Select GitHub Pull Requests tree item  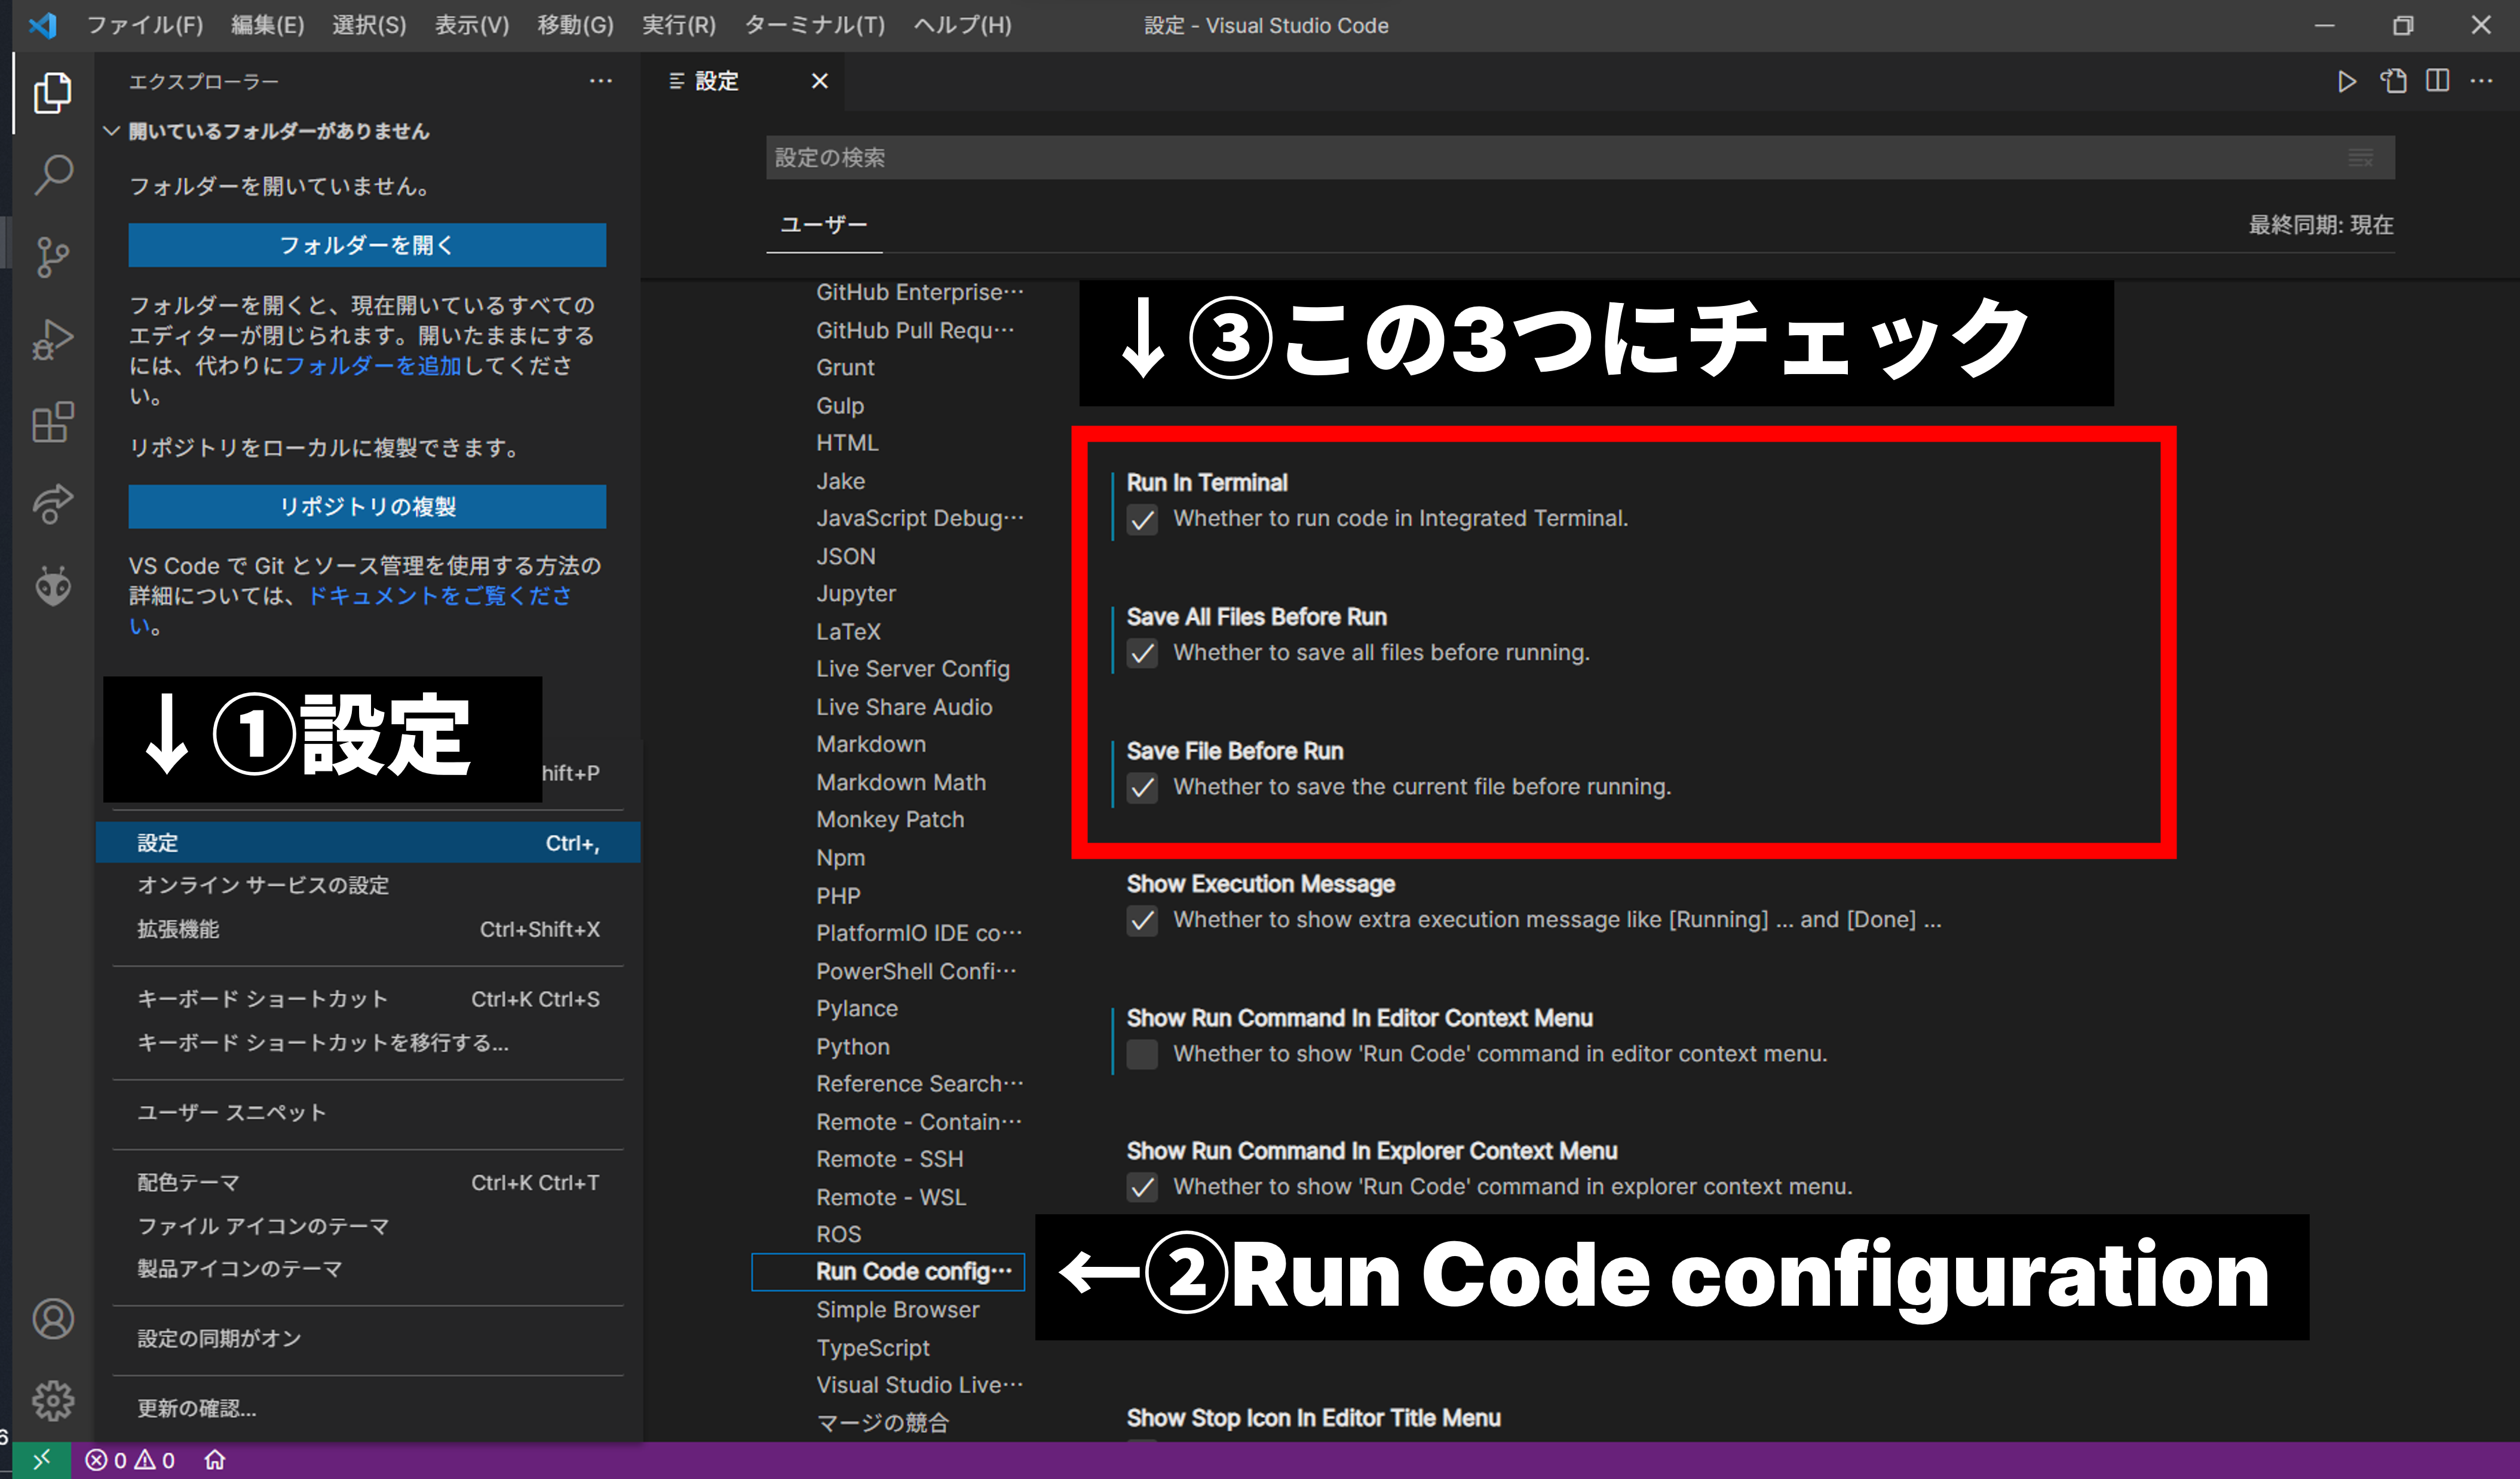[915, 330]
